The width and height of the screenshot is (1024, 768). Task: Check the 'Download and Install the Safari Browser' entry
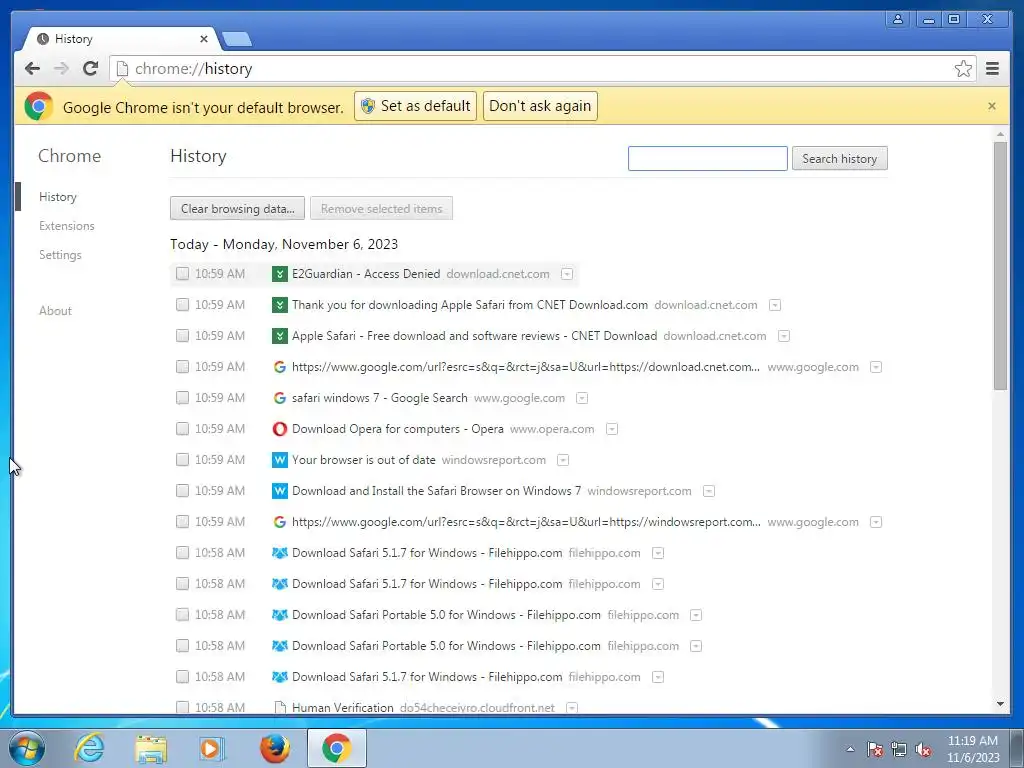(x=182, y=490)
